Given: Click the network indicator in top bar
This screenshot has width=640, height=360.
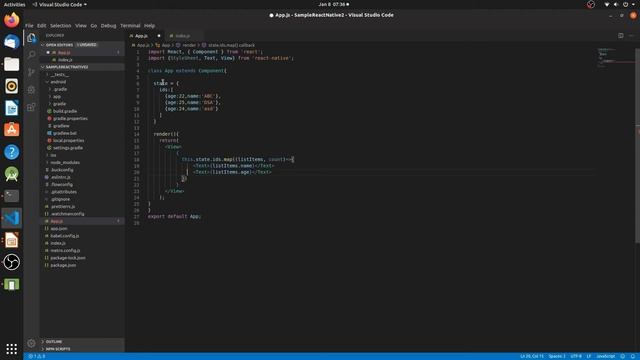Looking at the screenshot, I should (607, 4).
